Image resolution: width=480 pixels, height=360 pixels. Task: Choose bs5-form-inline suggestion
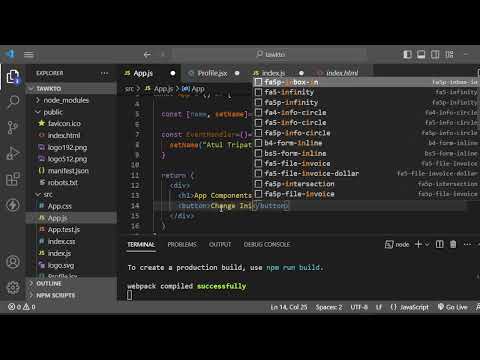[x=366, y=153]
